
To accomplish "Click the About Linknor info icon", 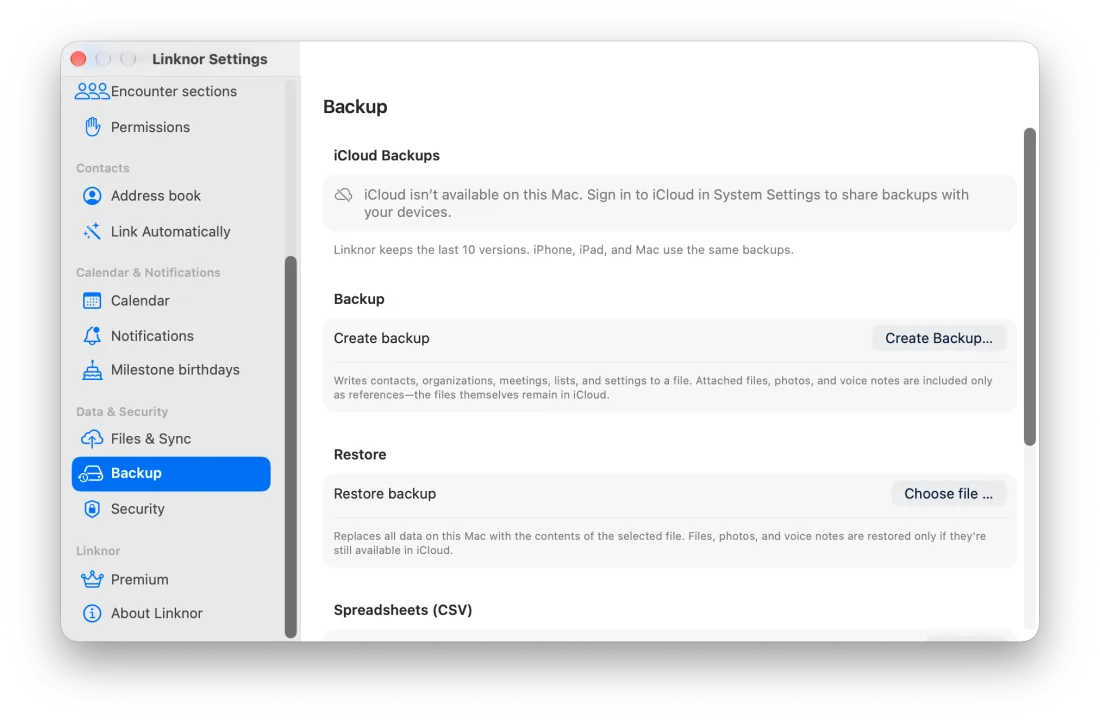I will (92, 613).
